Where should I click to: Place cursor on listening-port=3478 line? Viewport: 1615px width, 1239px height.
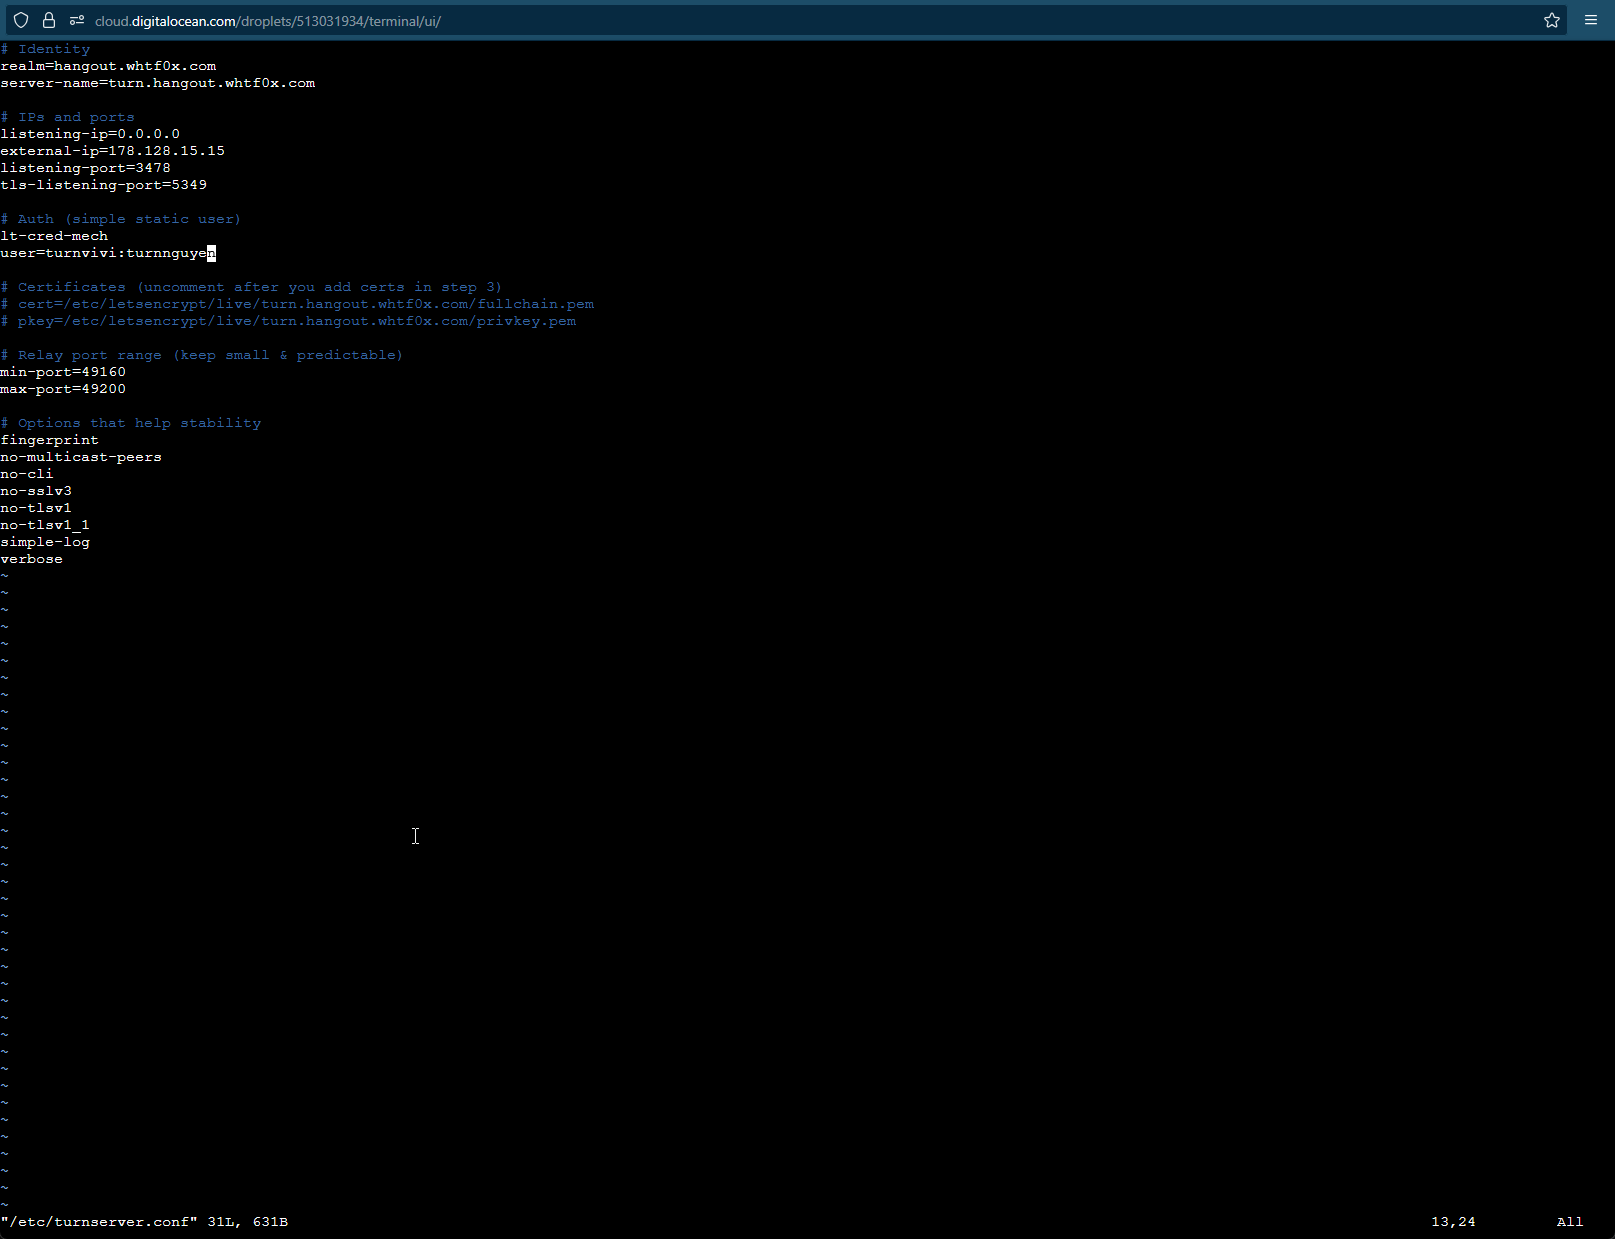(85, 168)
